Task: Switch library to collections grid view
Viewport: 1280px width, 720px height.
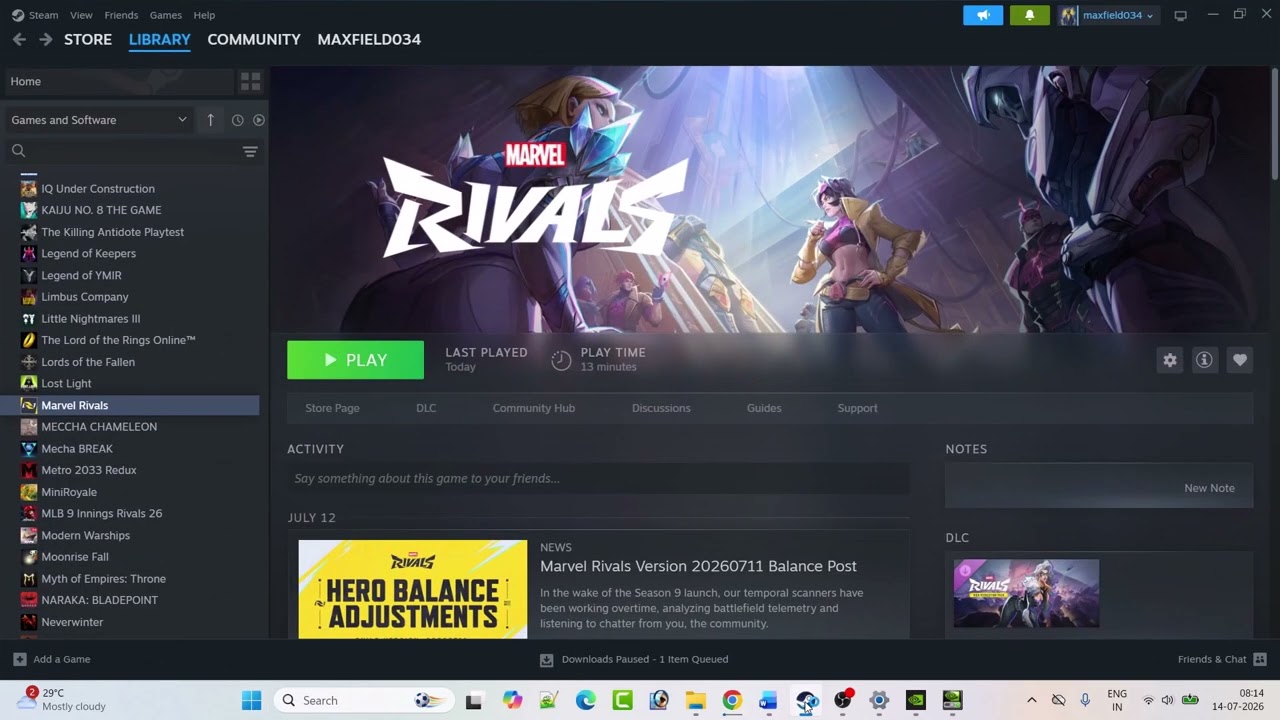Action: [250, 81]
